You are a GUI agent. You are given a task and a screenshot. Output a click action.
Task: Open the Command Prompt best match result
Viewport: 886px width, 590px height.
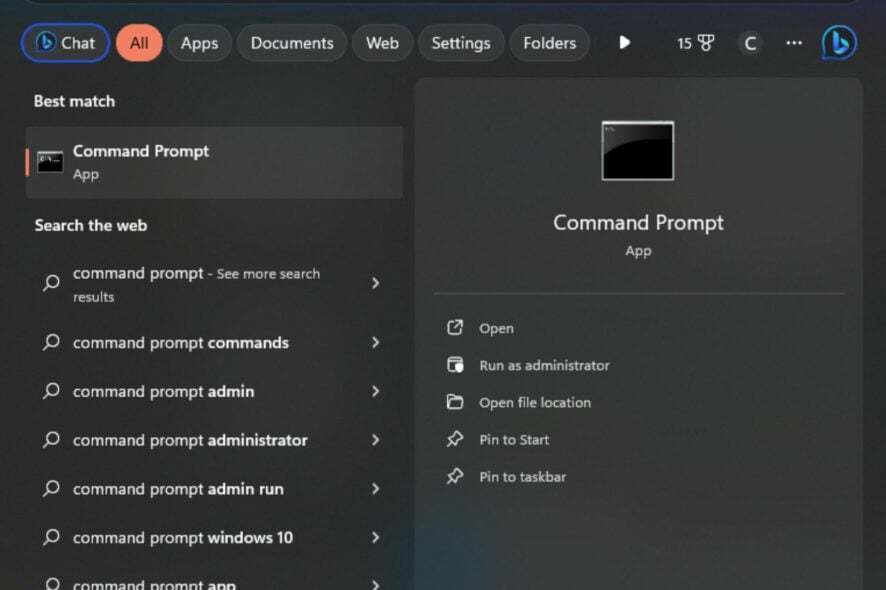214,162
